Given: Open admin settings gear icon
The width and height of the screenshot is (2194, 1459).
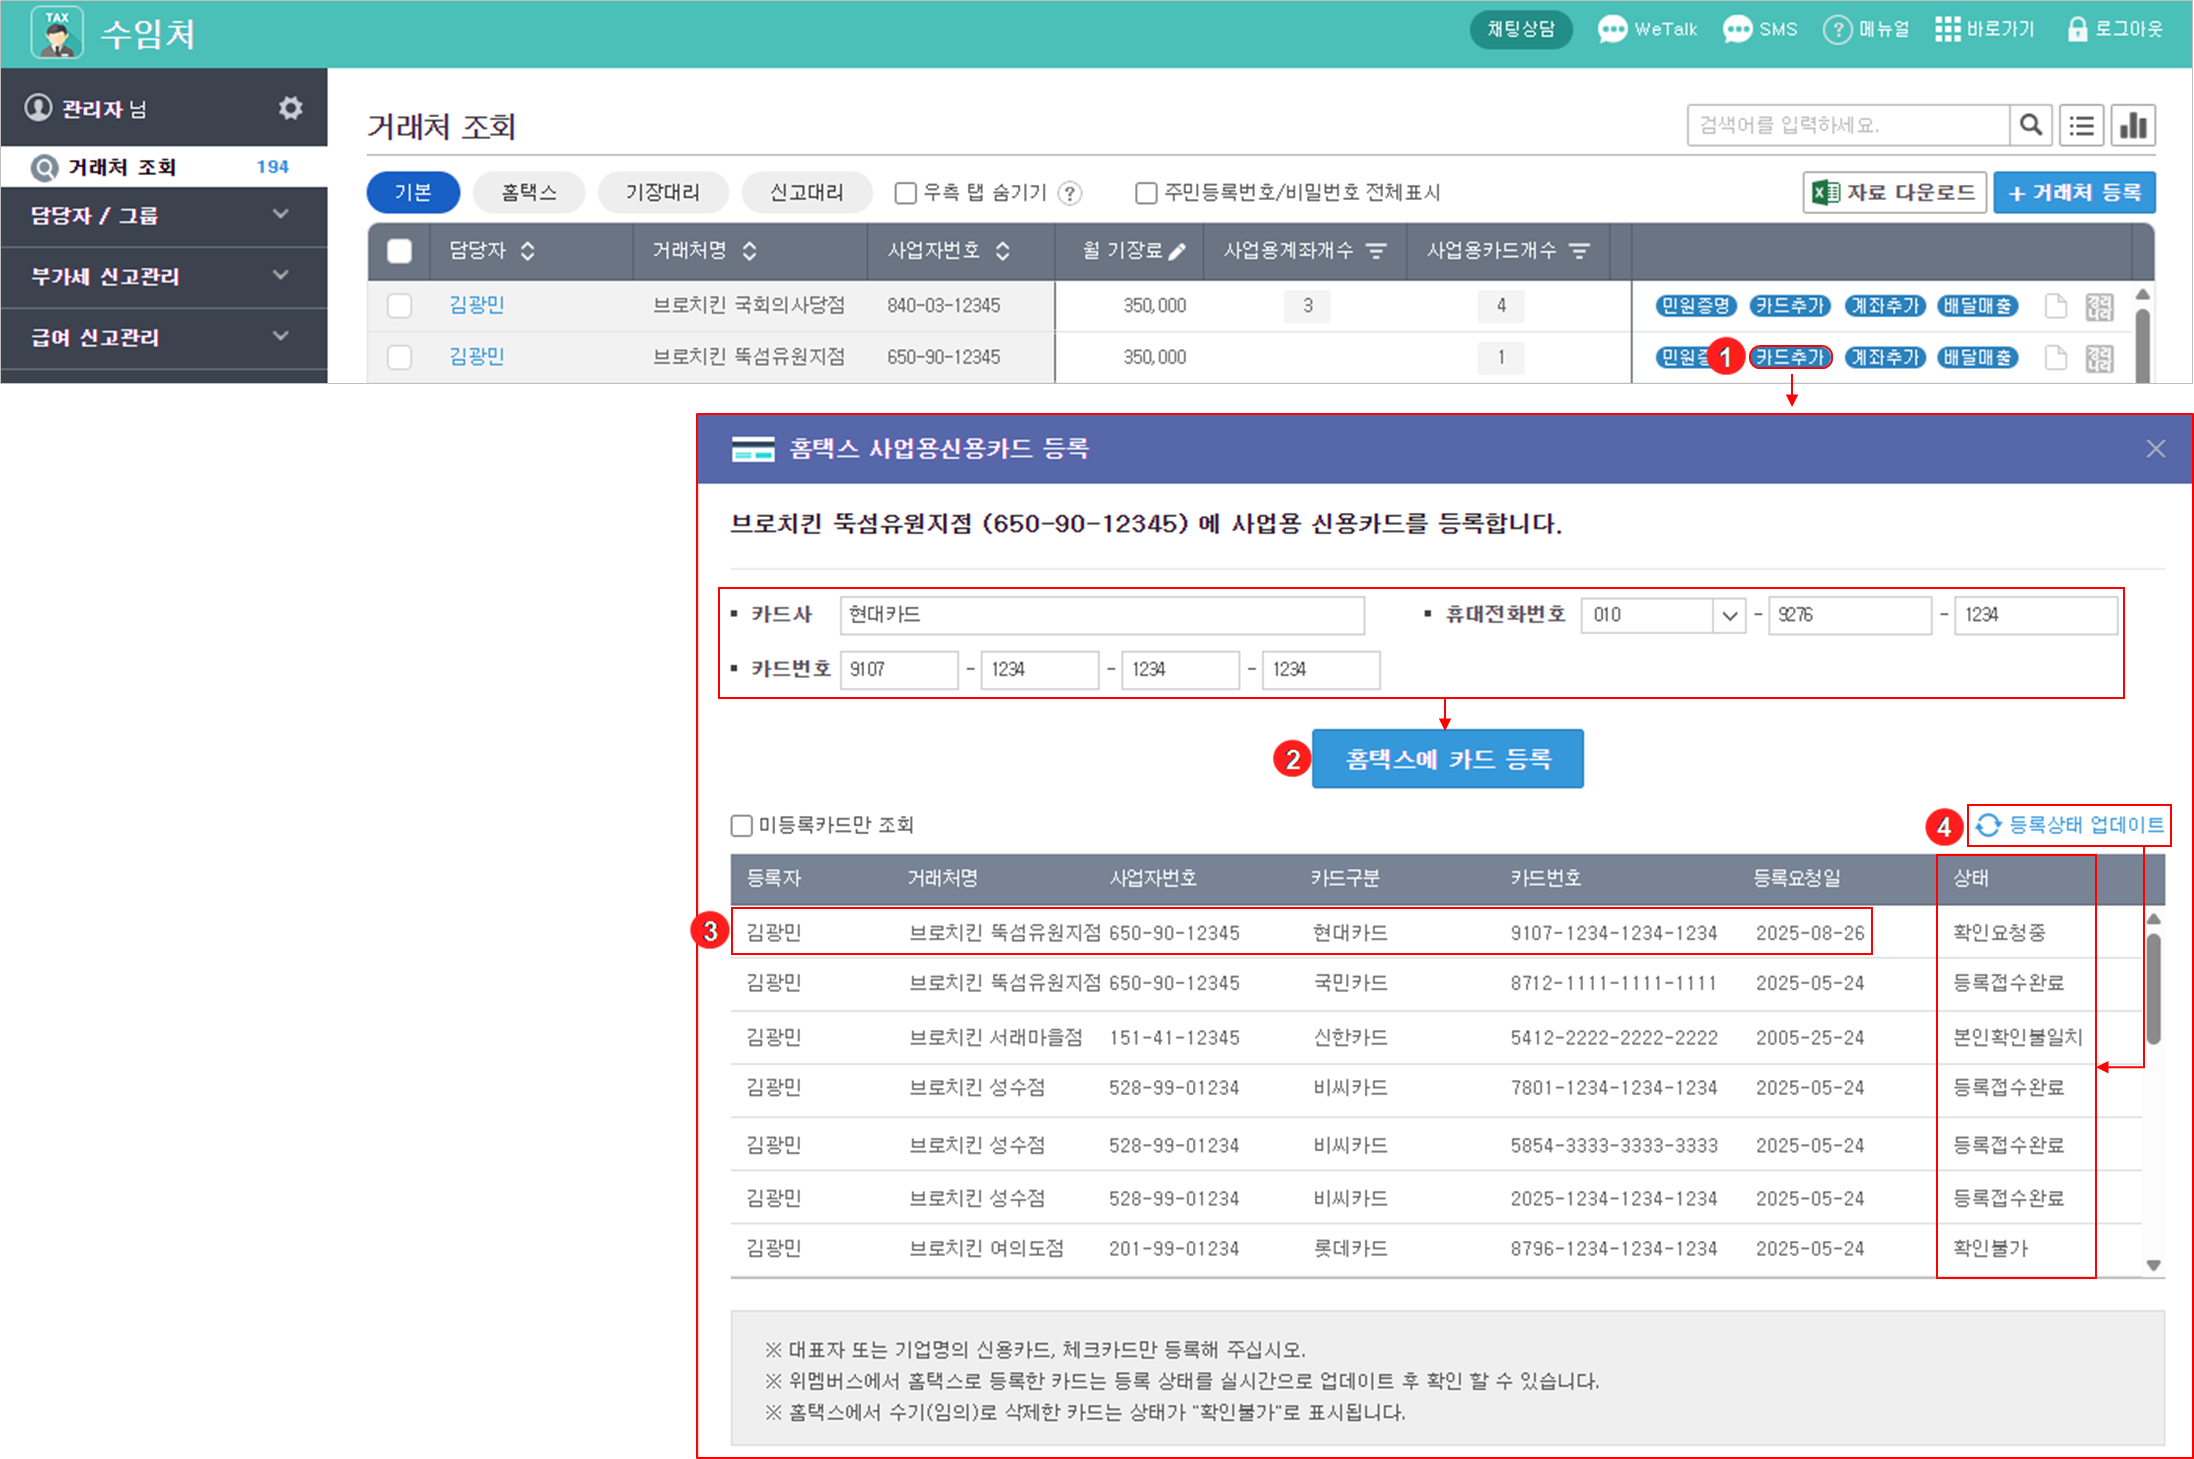Looking at the screenshot, I should coord(290,108).
